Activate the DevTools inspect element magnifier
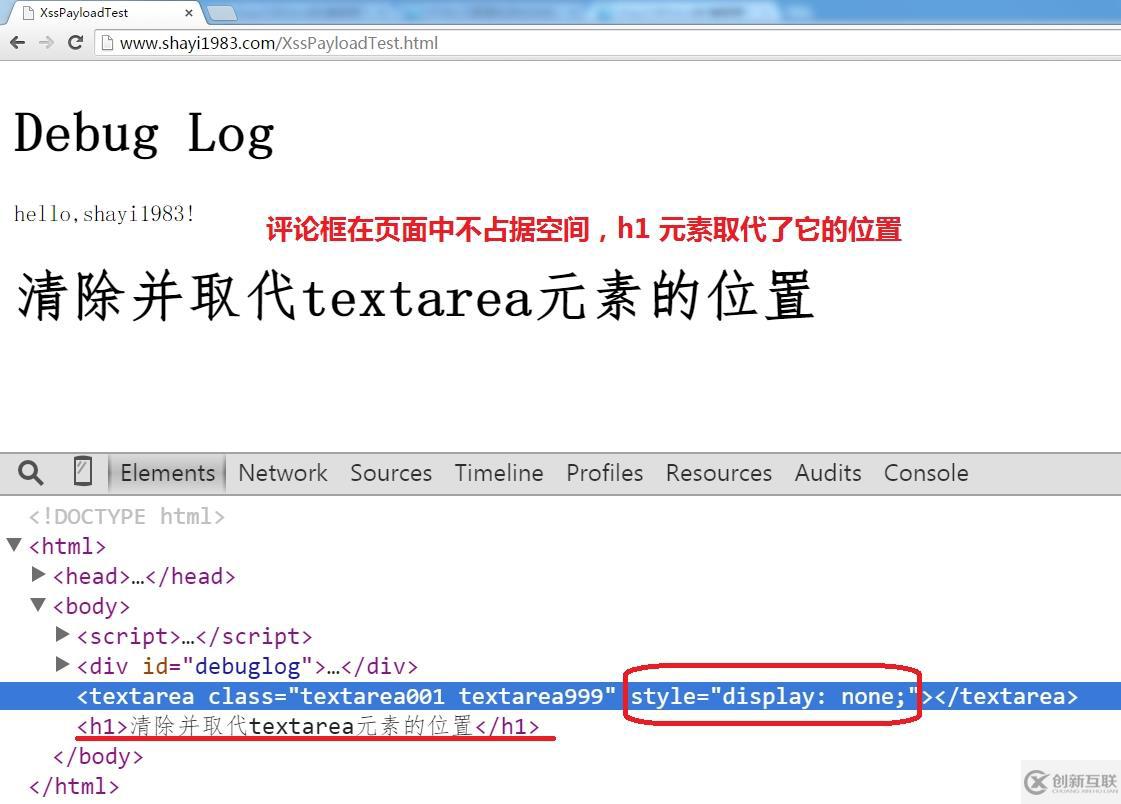Image resolution: width=1121 pixels, height=804 pixels. (x=30, y=472)
